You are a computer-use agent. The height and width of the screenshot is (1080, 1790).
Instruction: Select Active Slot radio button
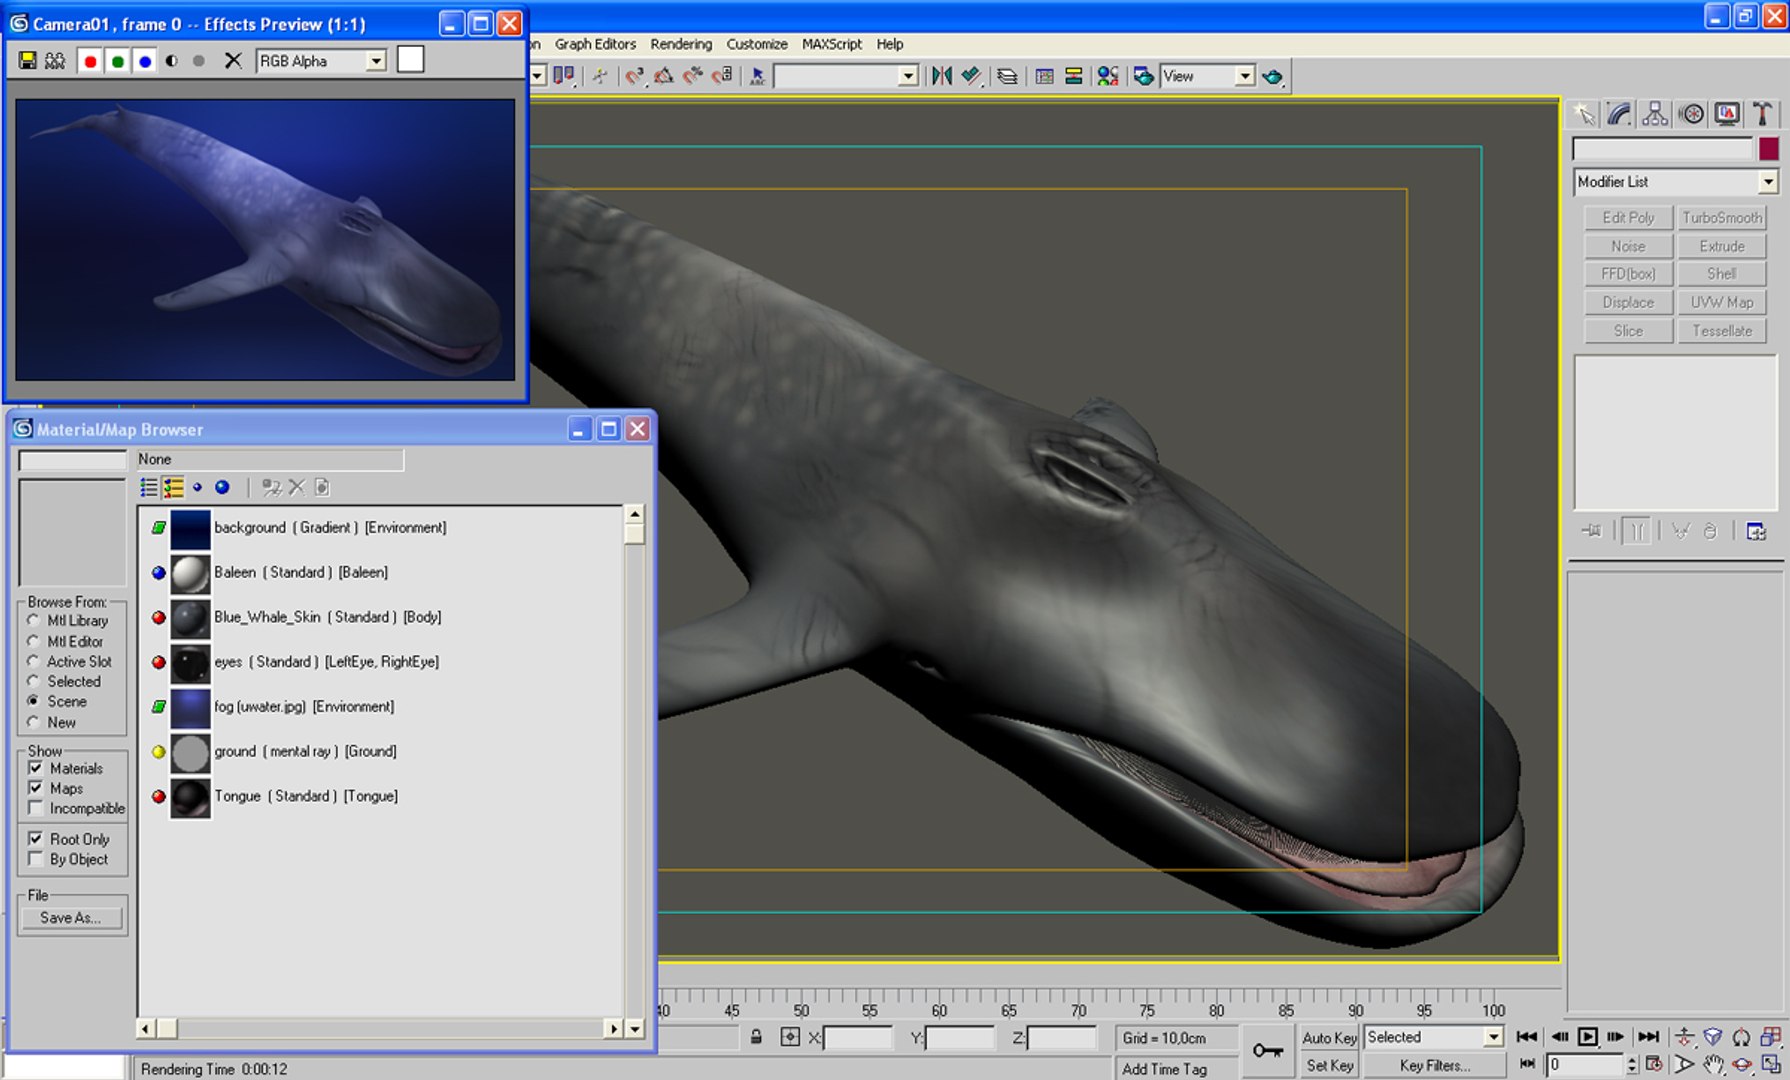[34, 661]
